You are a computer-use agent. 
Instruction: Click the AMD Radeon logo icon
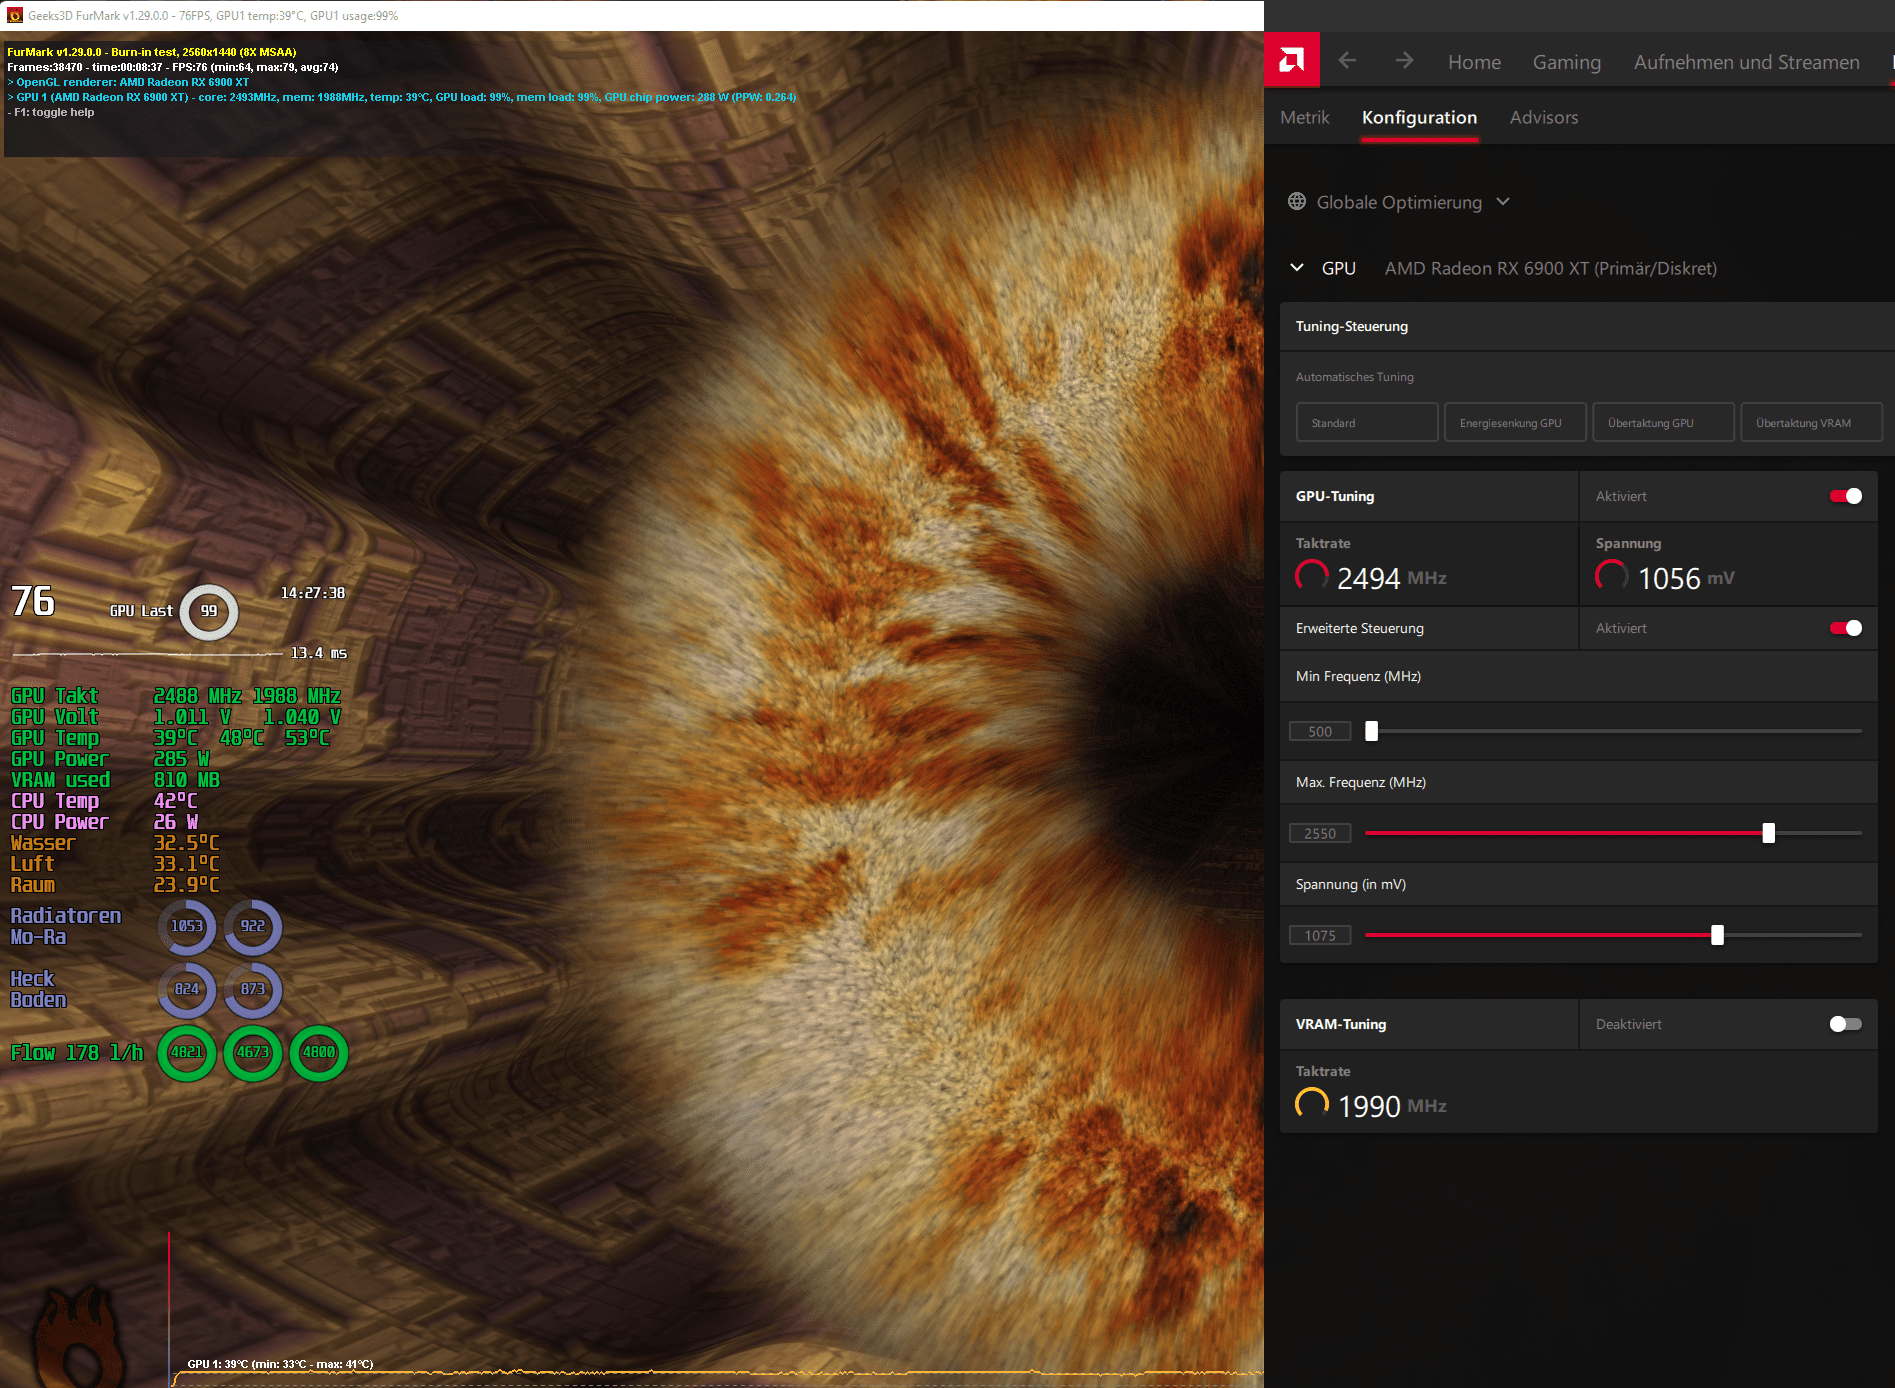[x=1291, y=60]
